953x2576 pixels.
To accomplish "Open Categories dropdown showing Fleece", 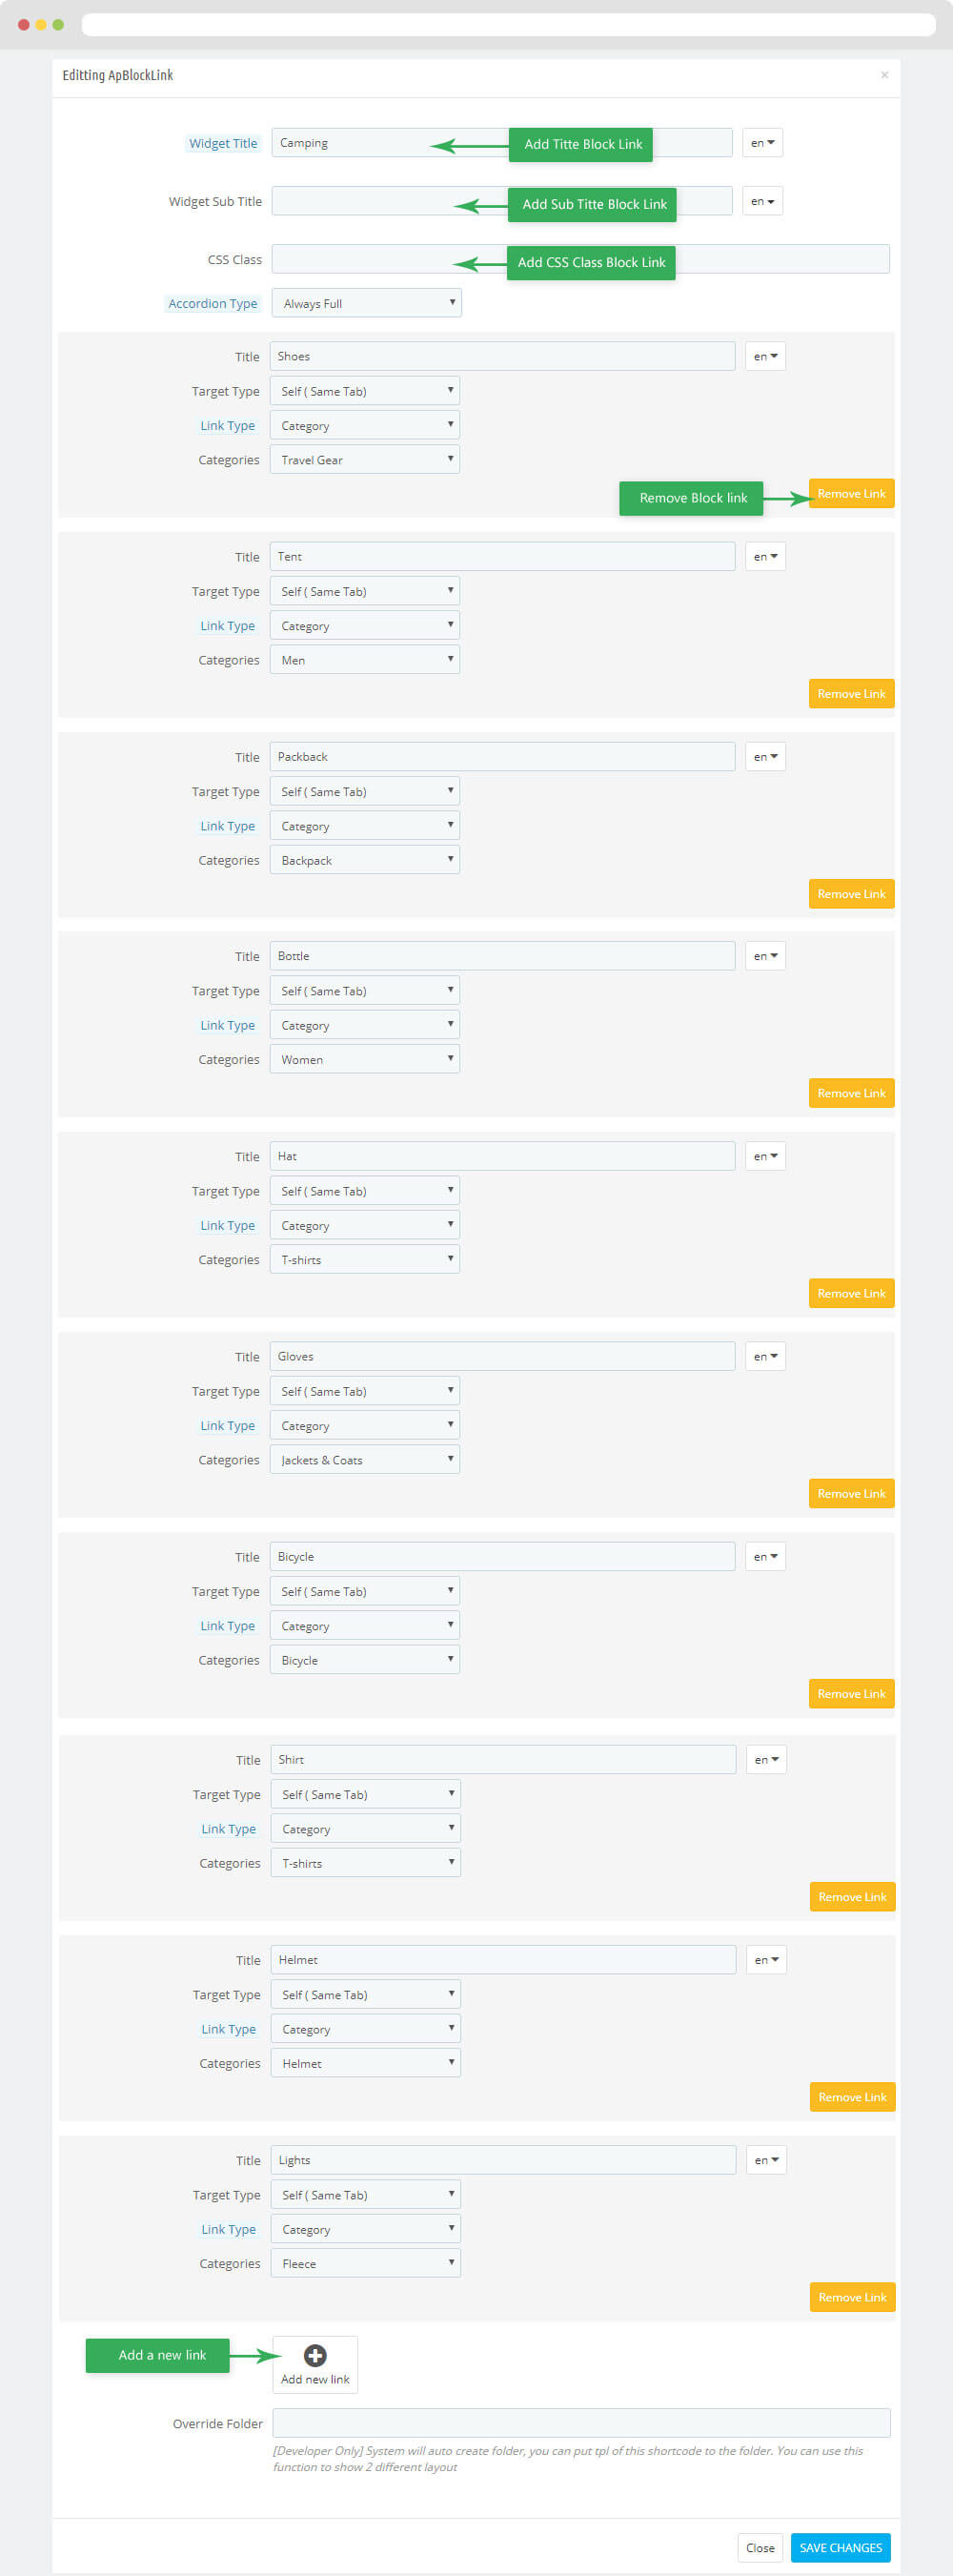I will click(x=365, y=2263).
